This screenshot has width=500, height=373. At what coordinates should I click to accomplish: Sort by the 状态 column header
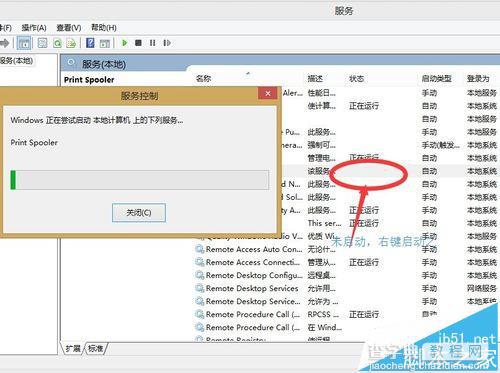356,79
